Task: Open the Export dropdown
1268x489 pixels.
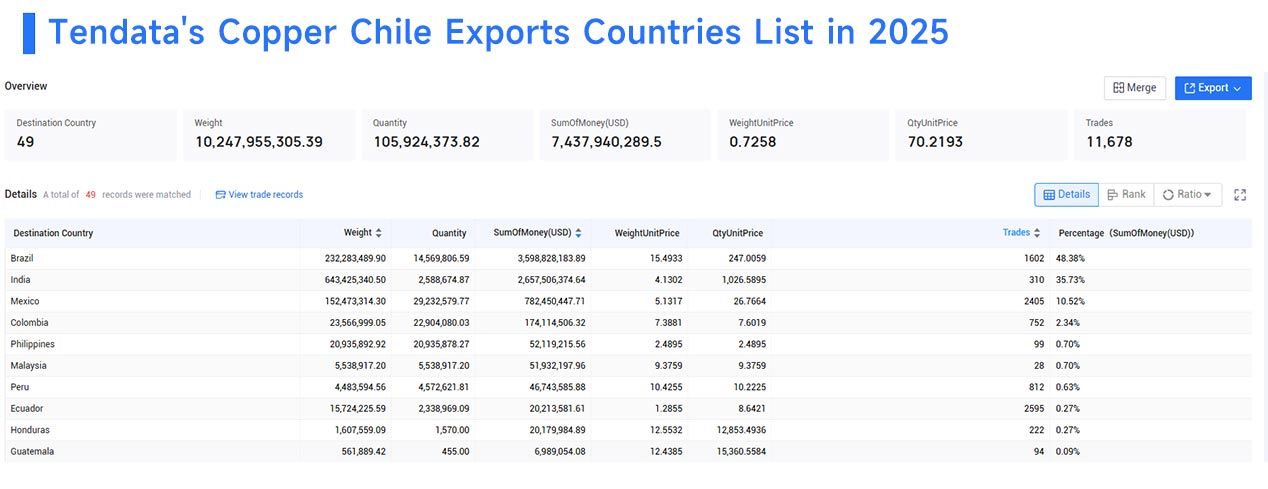Action: (1213, 88)
